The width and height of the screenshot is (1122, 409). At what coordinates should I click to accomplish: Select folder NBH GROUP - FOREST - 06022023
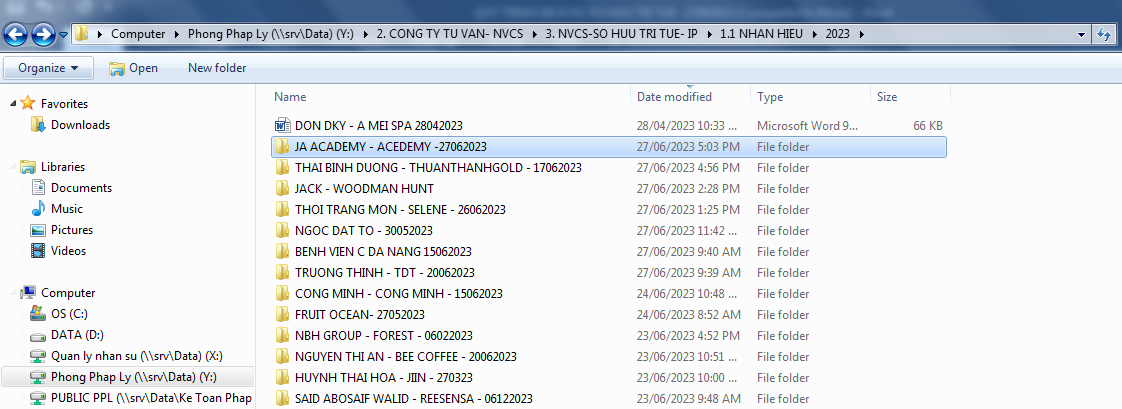[384, 335]
